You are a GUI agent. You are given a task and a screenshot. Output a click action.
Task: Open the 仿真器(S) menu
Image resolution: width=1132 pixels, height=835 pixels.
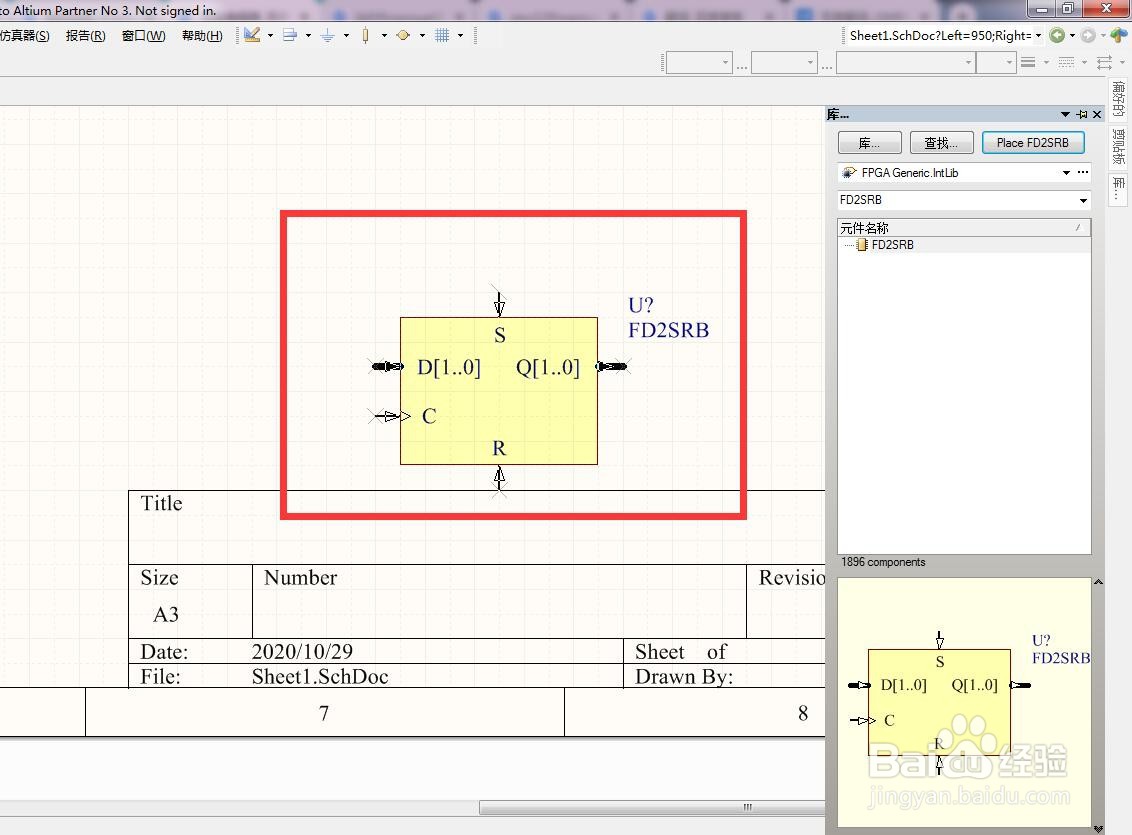[25, 35]
